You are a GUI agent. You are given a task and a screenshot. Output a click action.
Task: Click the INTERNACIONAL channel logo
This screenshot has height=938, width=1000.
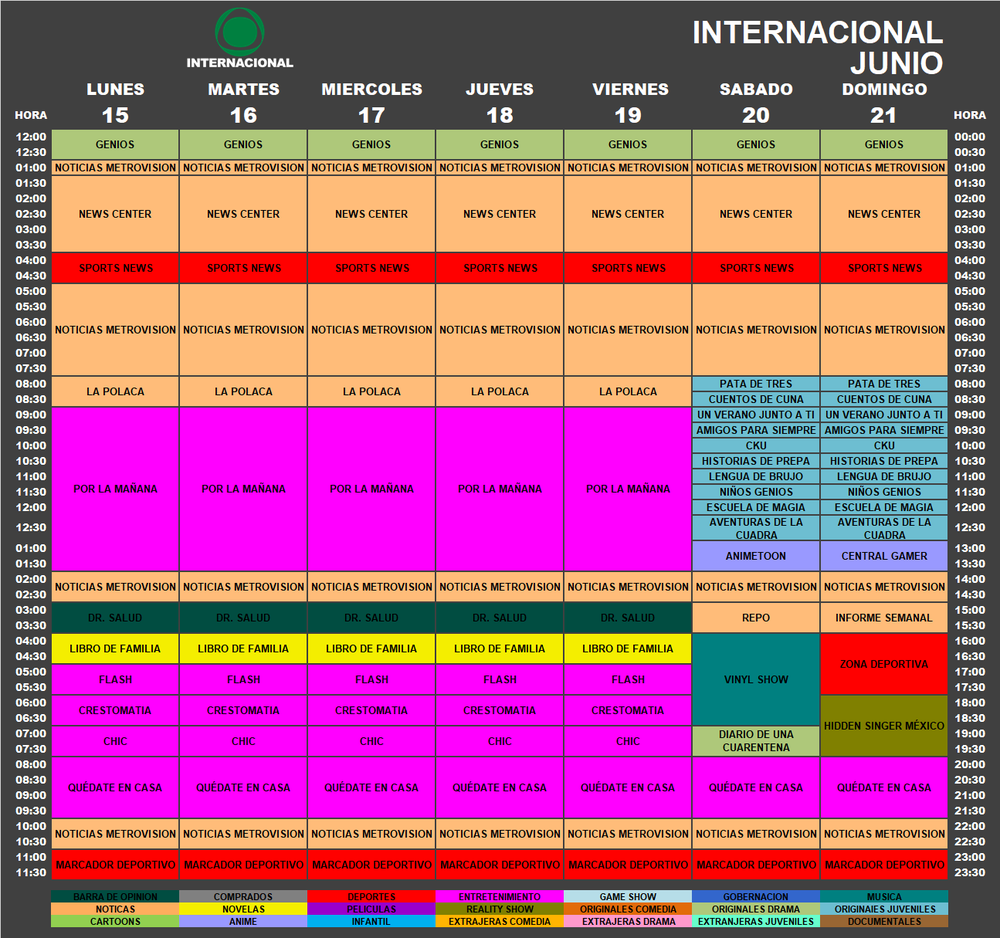240,35
